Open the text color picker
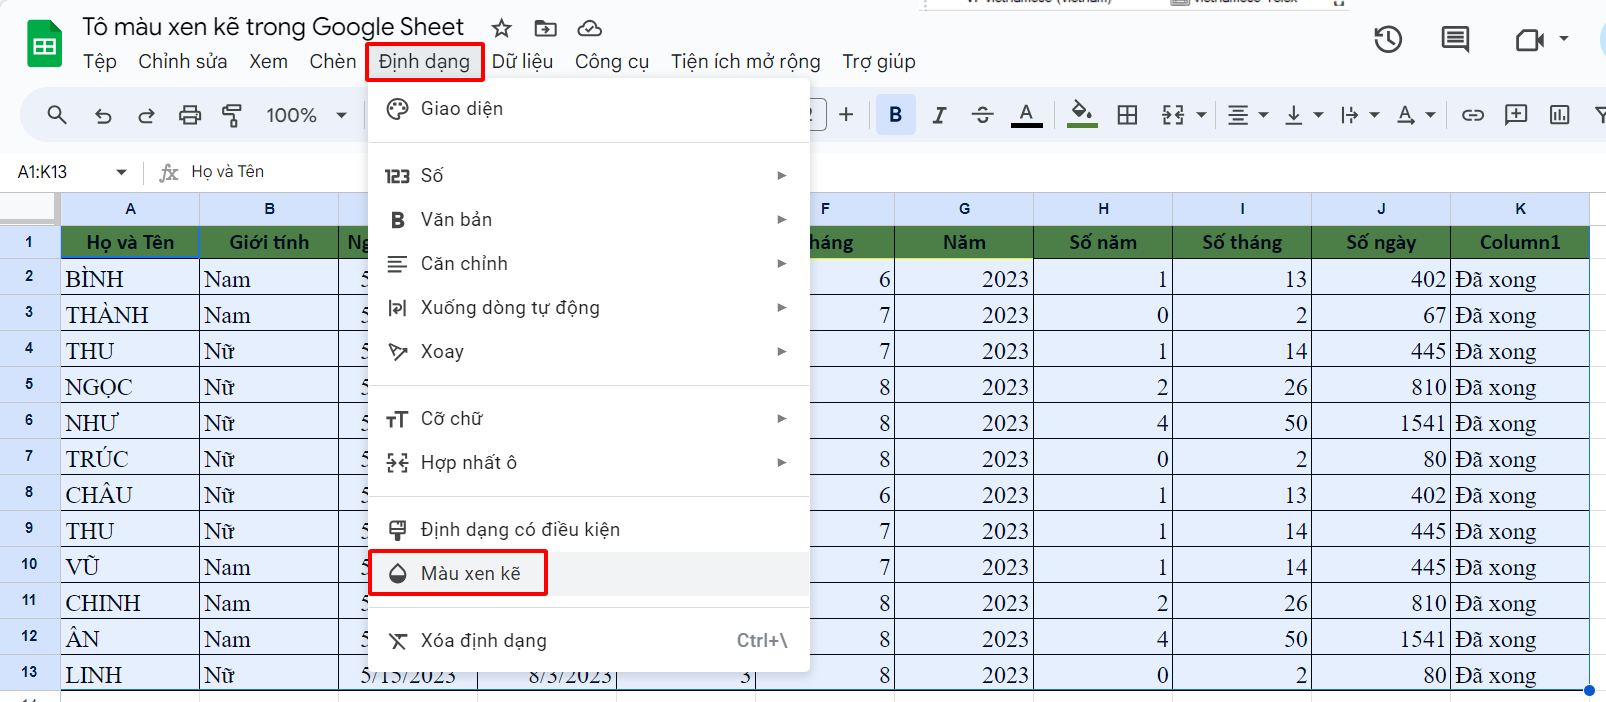Viewport: 1606px width, 702px height. coord(1026,115)
